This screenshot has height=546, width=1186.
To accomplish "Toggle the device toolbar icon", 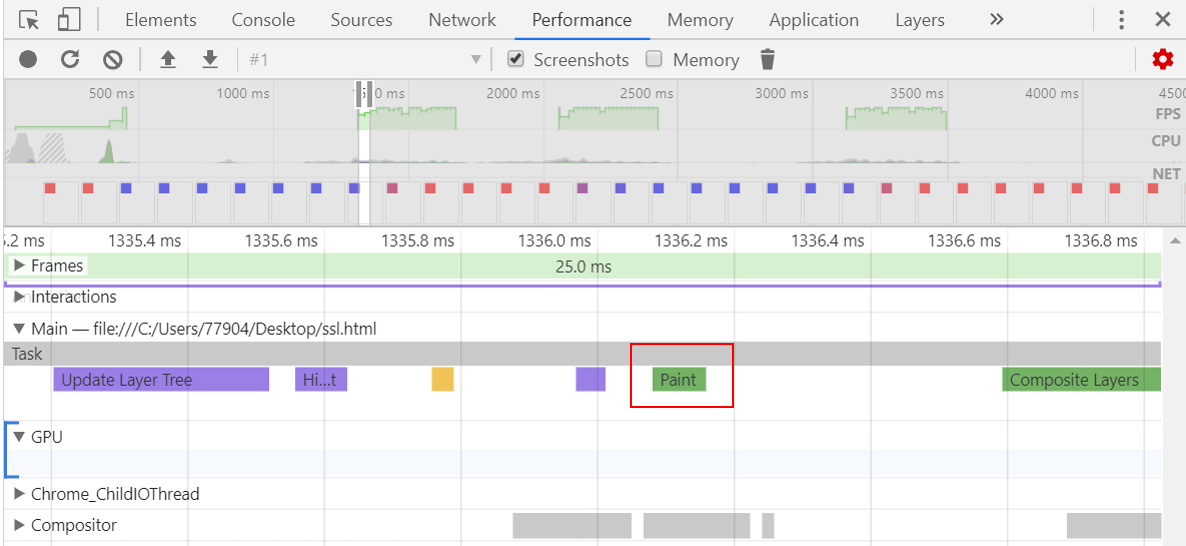I will (x=68, y=20).
